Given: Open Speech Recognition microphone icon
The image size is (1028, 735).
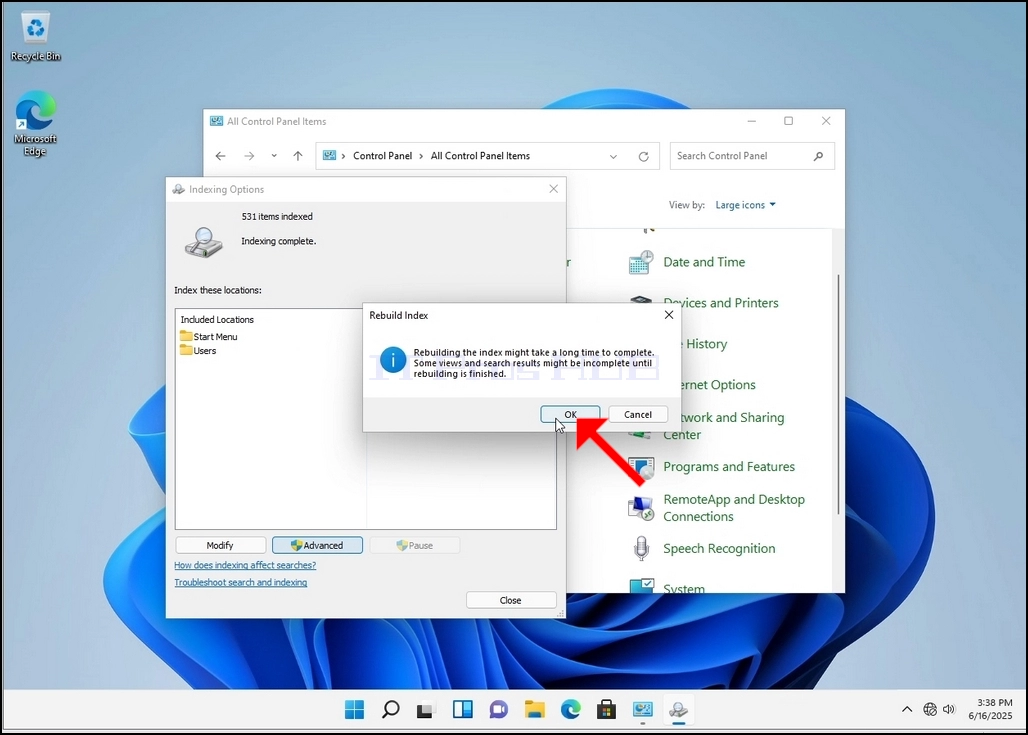Looking at the screenshot, I should 641,549.
